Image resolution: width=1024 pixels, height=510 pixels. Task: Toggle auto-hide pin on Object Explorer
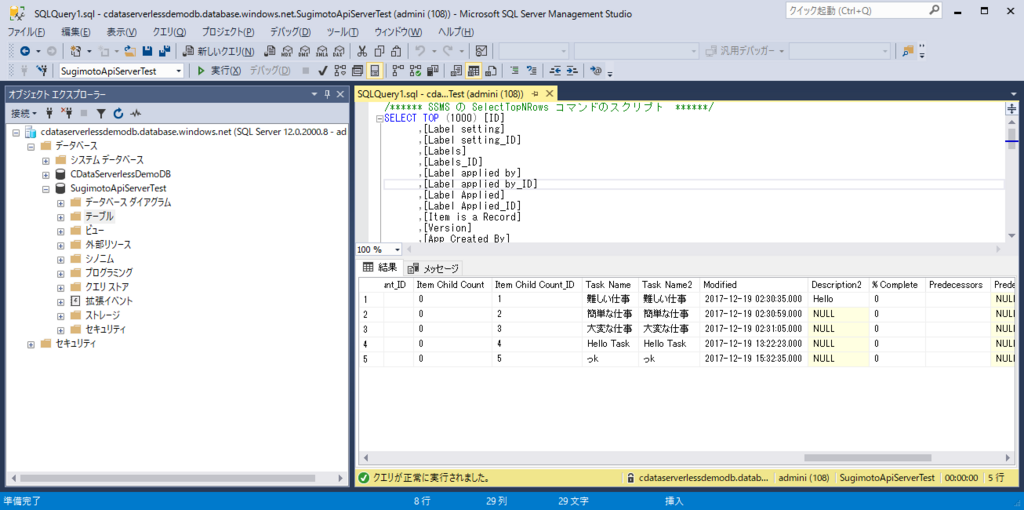click(x=327, y=95)
